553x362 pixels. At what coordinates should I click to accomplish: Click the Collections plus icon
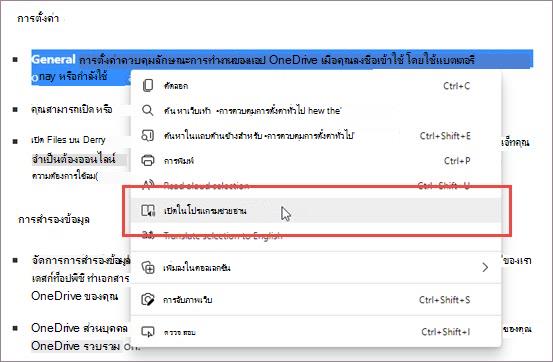coord(148,268)
